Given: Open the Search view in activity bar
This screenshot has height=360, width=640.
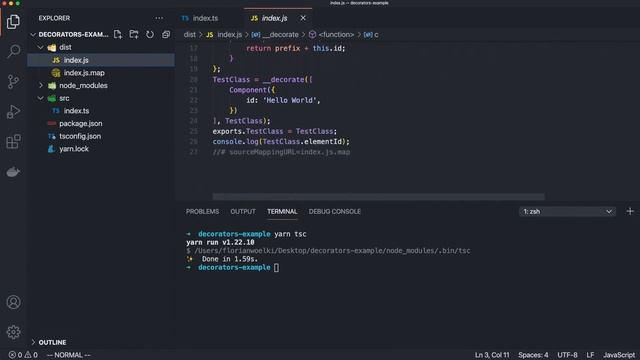Looking at the screenshot, I should point(13,51).
